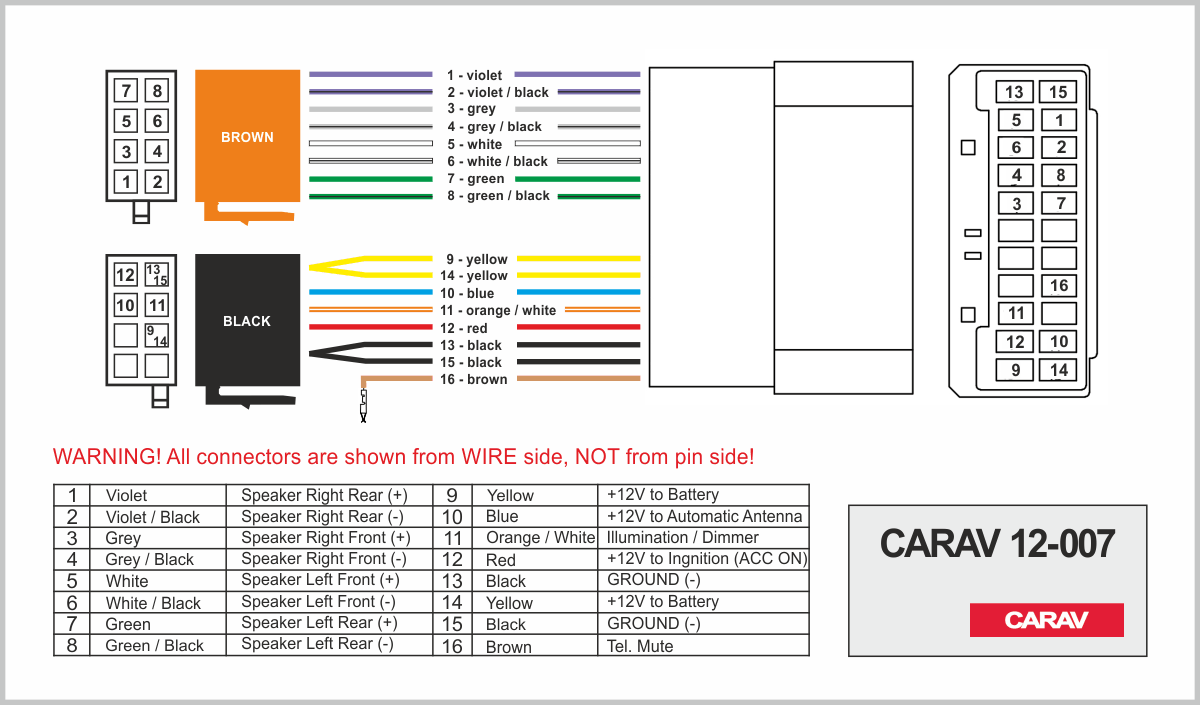Select pin 2 in top-left connector diagram

click(x=157, y=182)
